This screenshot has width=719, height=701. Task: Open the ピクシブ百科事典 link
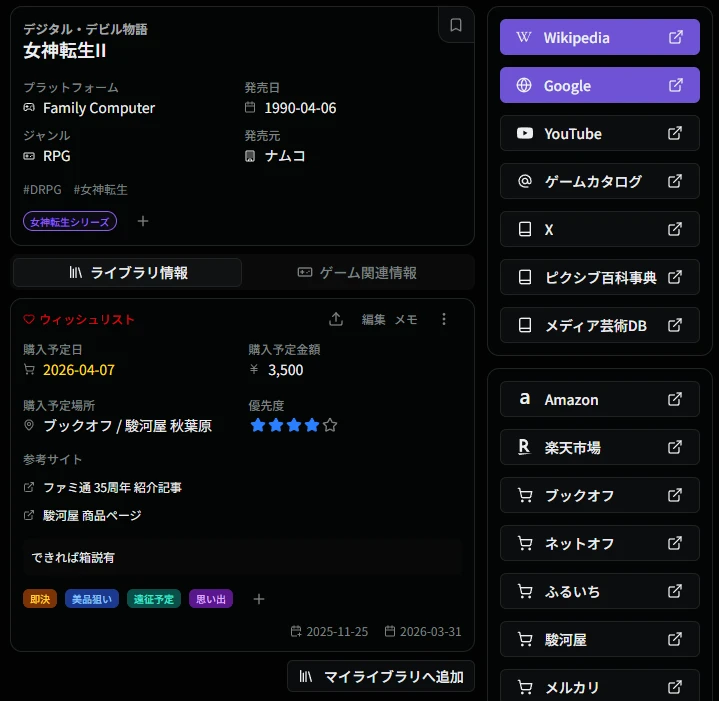point(599,277)
